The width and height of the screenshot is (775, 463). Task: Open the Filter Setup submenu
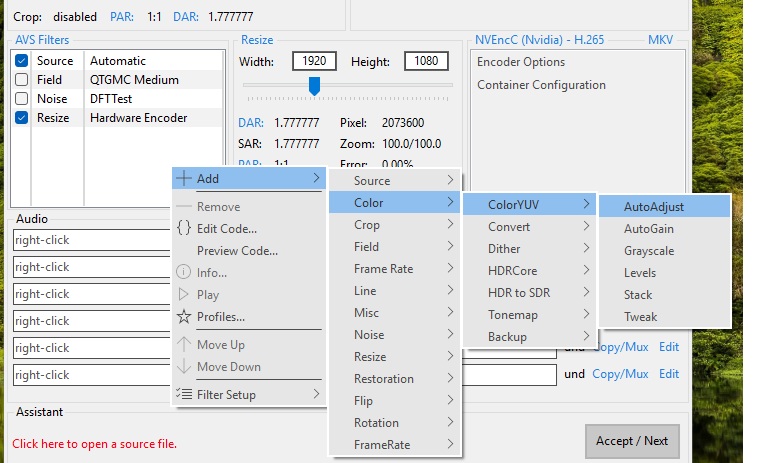(249, 394)
